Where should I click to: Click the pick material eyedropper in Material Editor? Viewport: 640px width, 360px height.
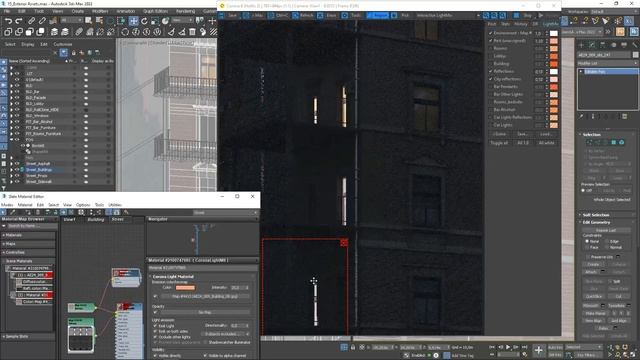tap(13, 212)
